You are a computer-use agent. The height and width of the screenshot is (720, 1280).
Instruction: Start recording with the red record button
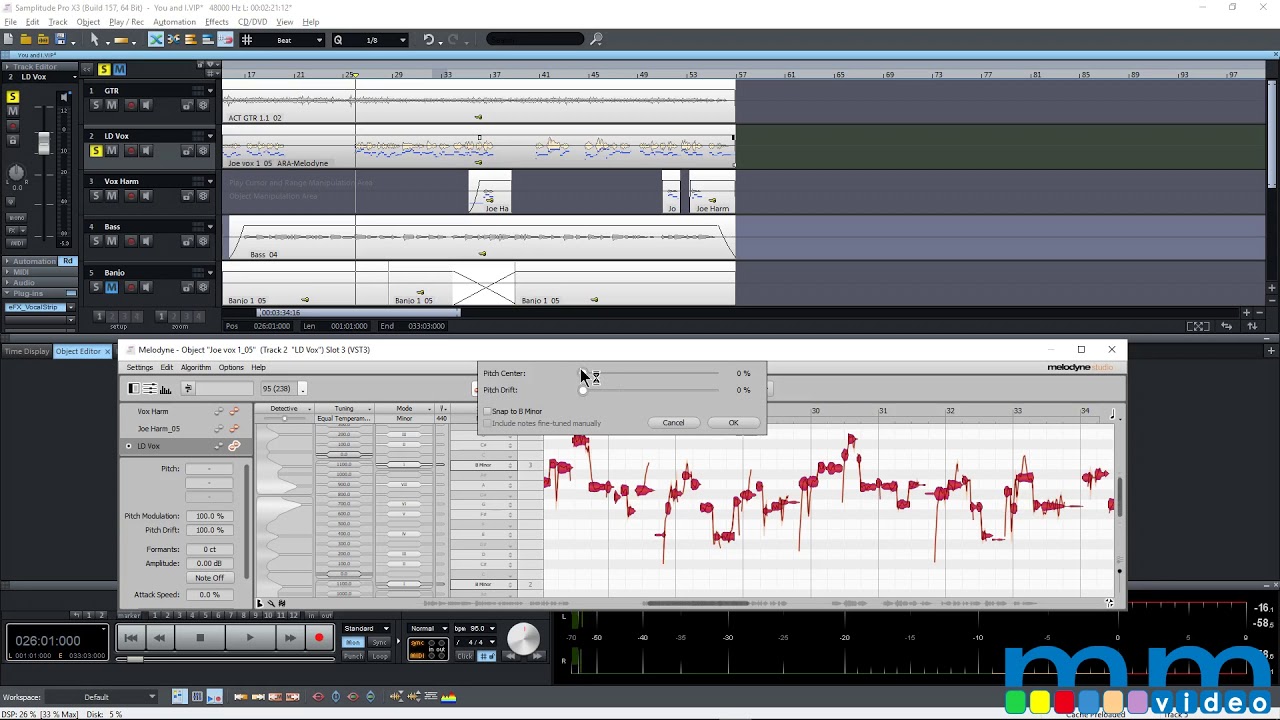(x=319, y=637)
